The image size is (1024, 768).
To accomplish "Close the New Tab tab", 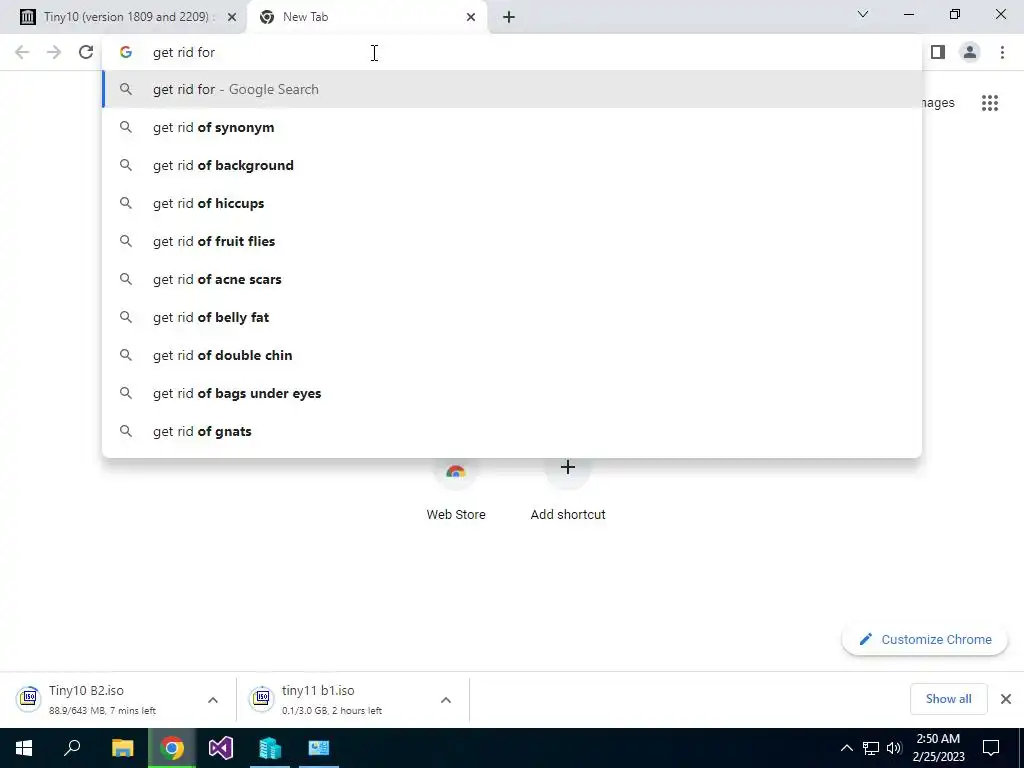I will (x=471, y=17).
